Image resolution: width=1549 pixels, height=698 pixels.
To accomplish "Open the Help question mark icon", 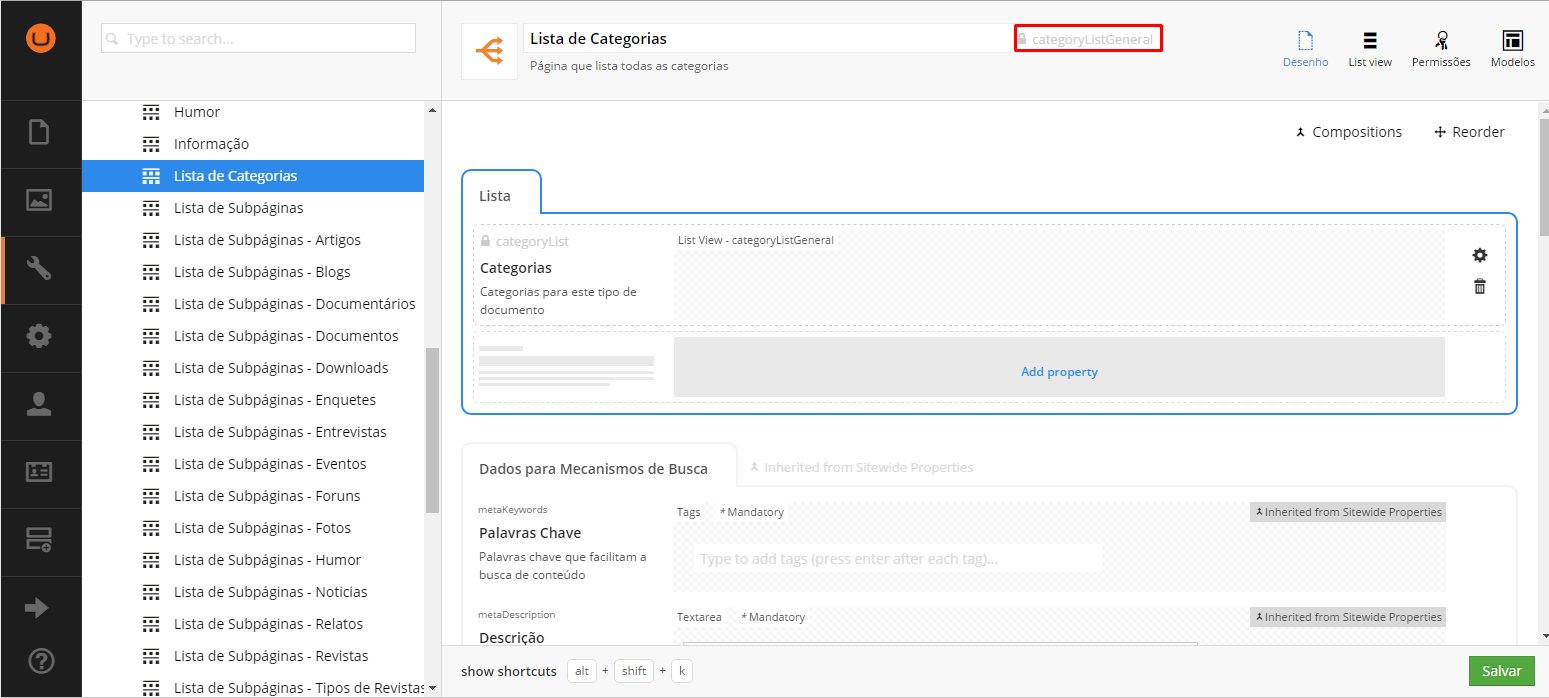I will (x=41, y=660).
